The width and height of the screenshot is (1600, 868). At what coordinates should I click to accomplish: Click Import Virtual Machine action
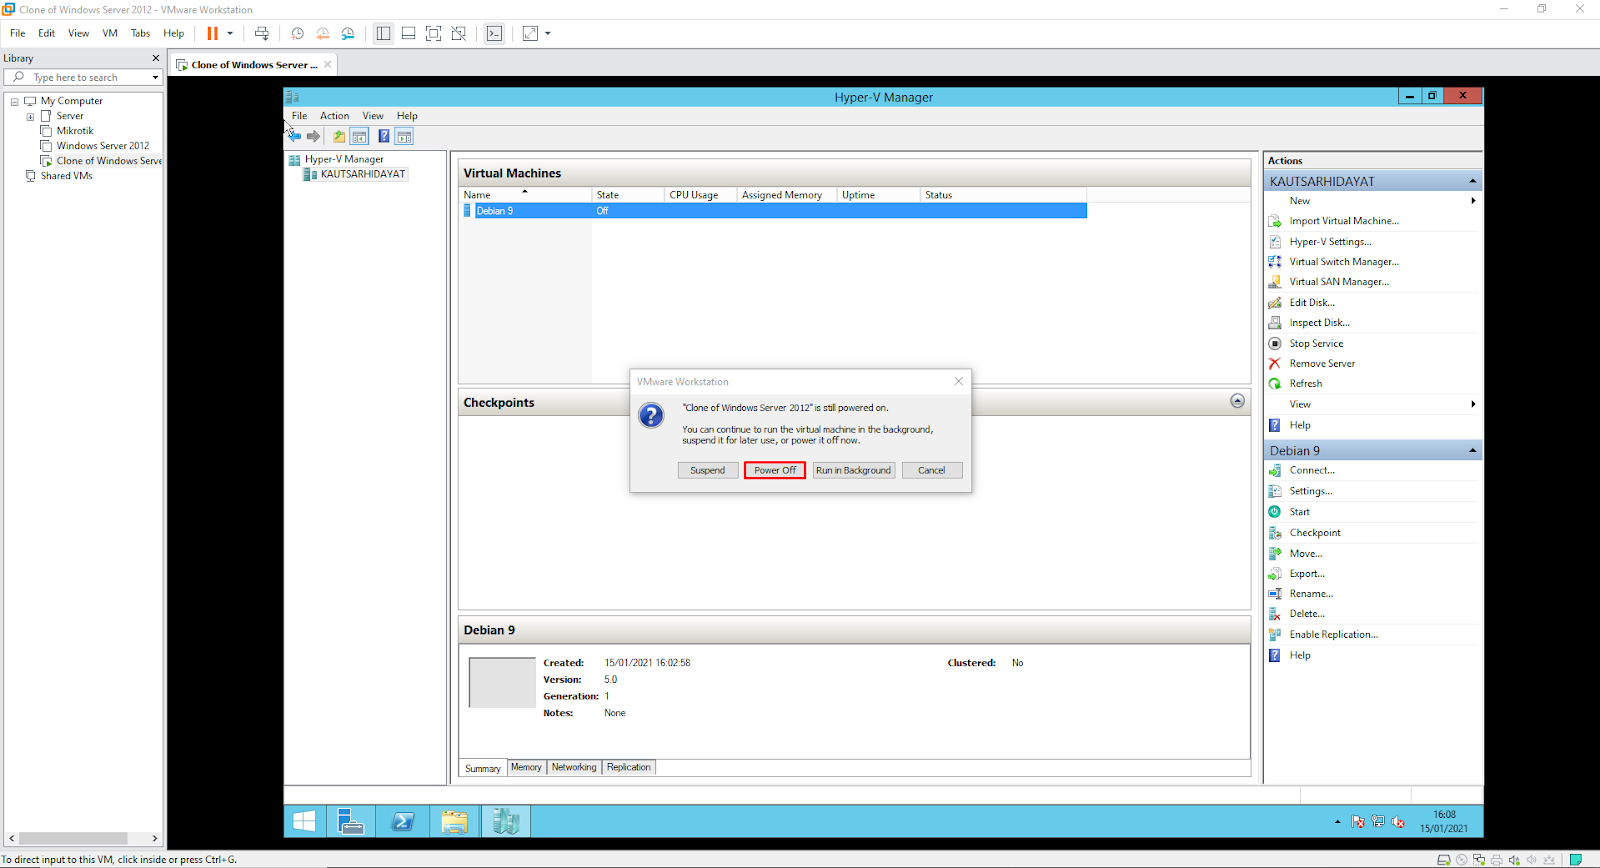[x=1344, y=221]
